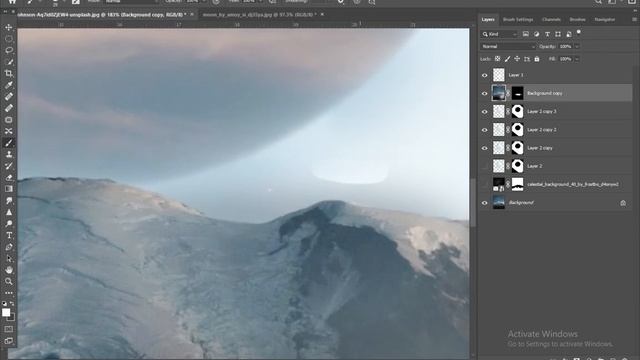Select the Horizontal Type tool
The height and width of the screenshot is (360, 640).
click(9, 235)
